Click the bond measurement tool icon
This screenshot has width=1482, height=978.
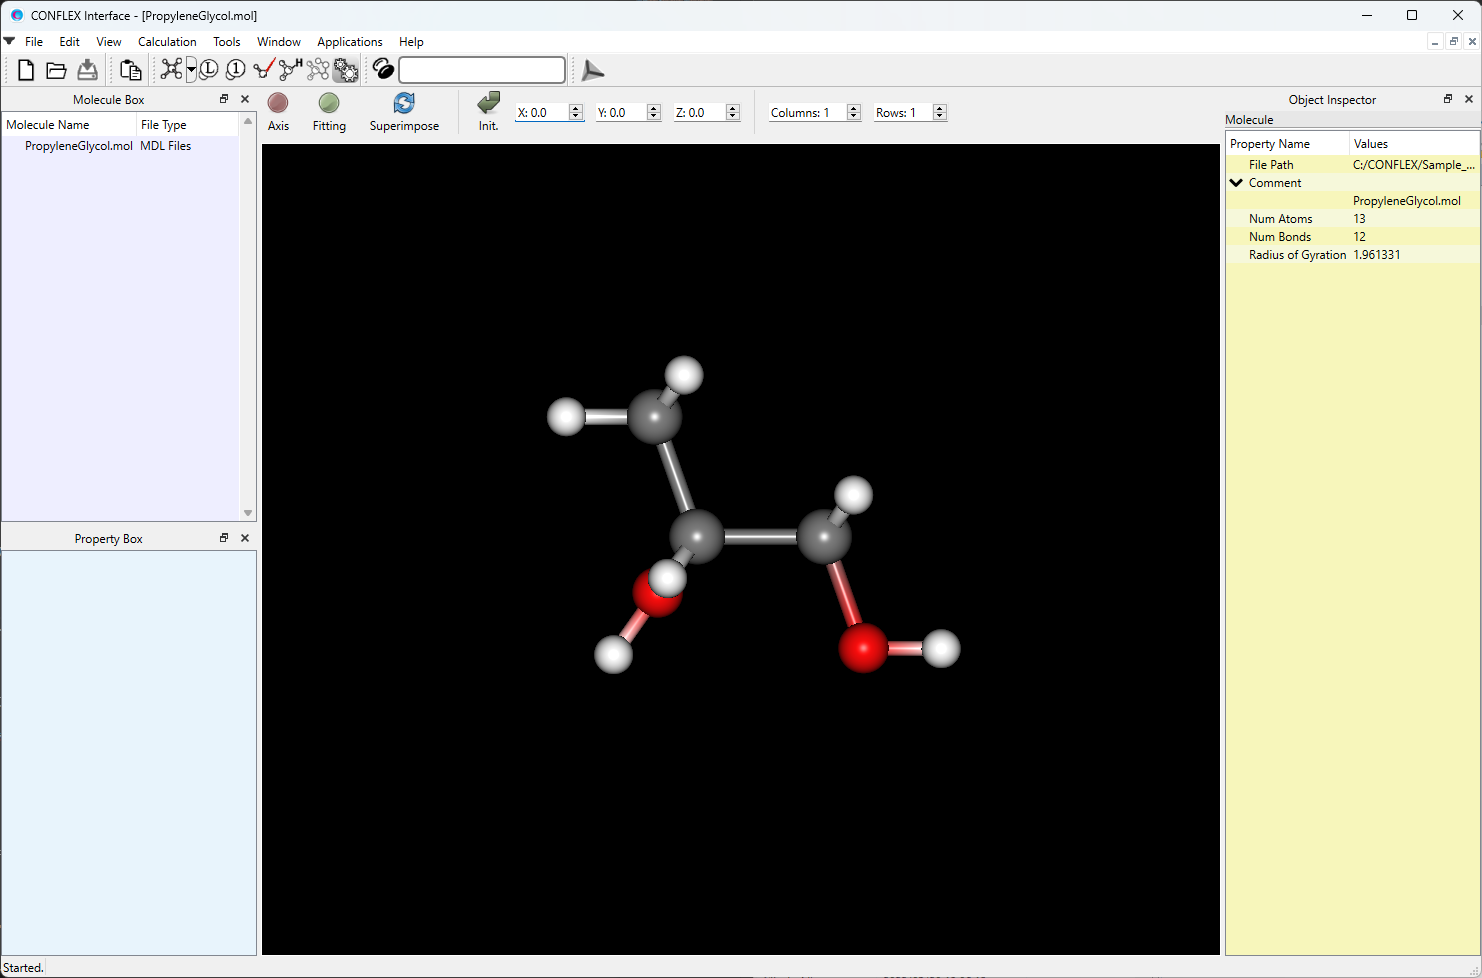tap(263, 70)
